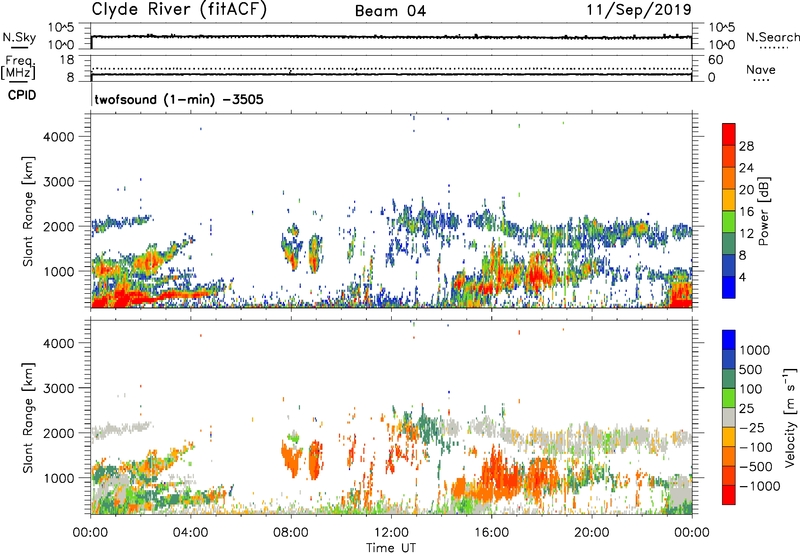The width and height of the screenshot is (800, 554).
Task: Click the "twofsound (1-min) -3505" mode text
Action: pyautogui.click(x=179, y=99)
